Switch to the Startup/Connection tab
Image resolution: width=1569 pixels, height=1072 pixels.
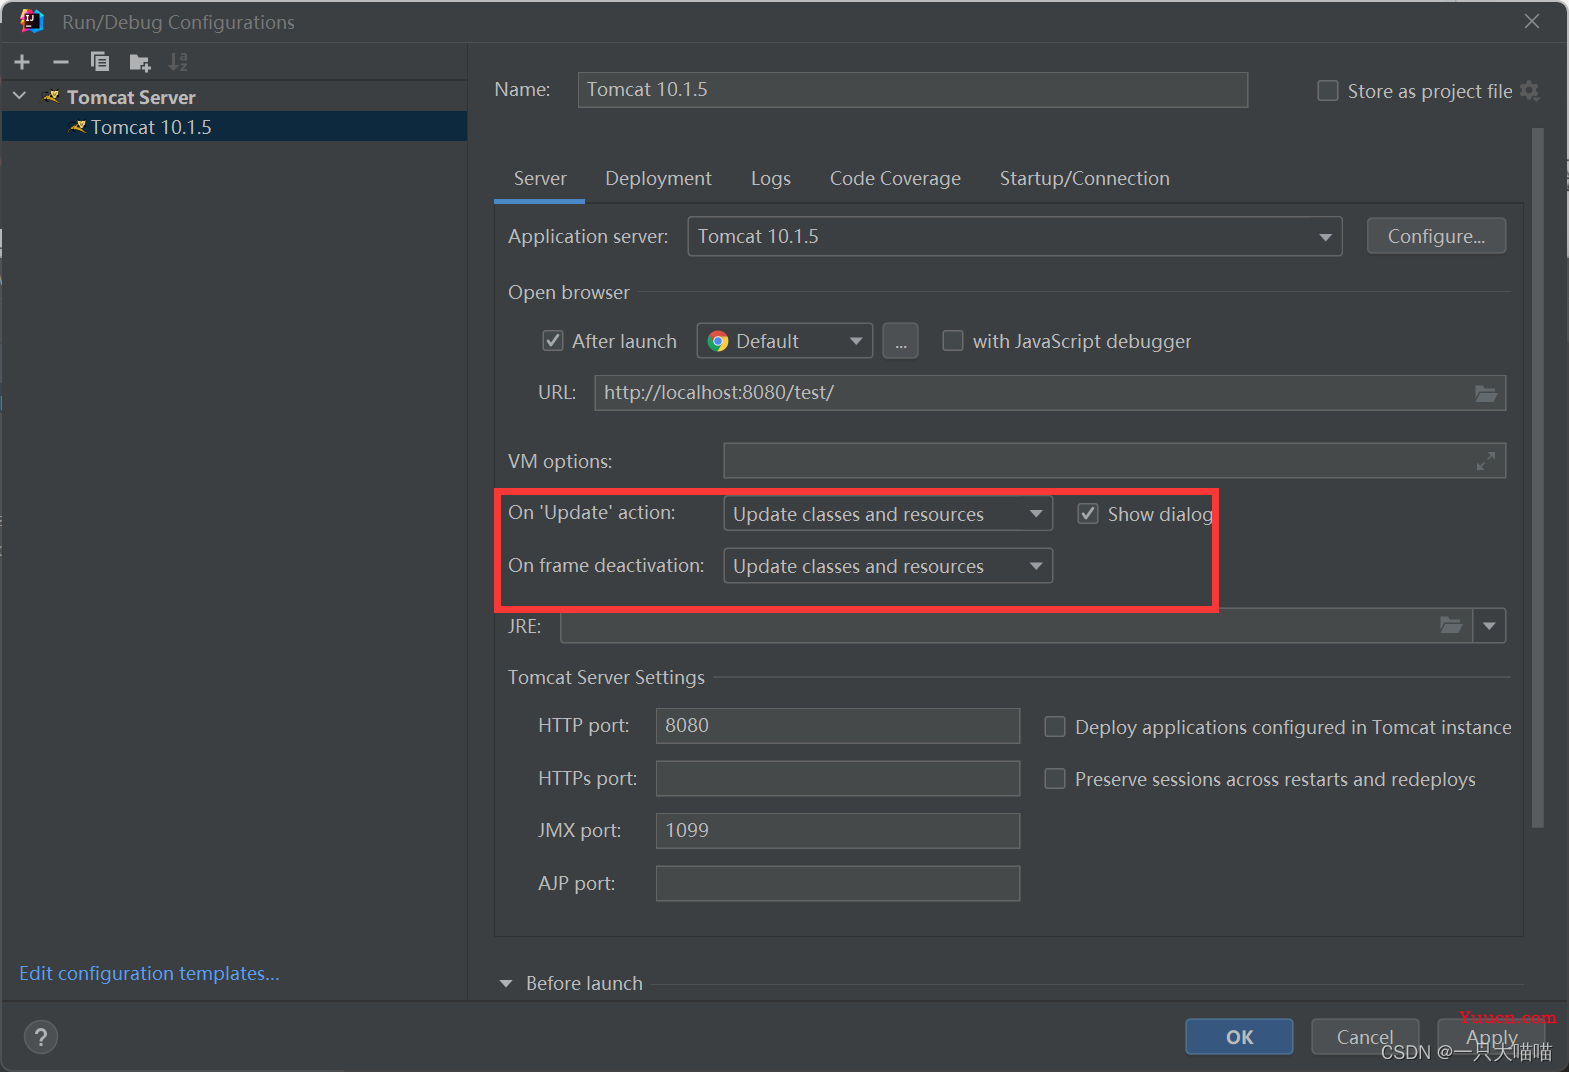(1085, 178)
